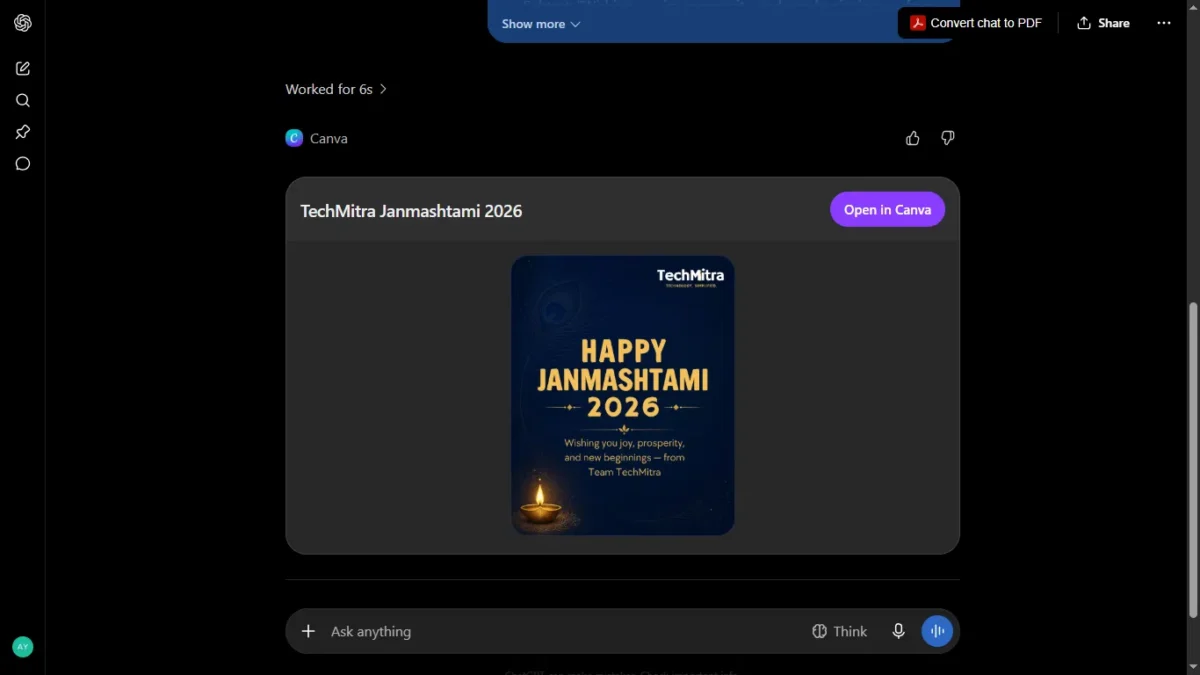Open the search chats magnifier icon
This screenshot has height=675, width=1200.
tap(23, 100)
